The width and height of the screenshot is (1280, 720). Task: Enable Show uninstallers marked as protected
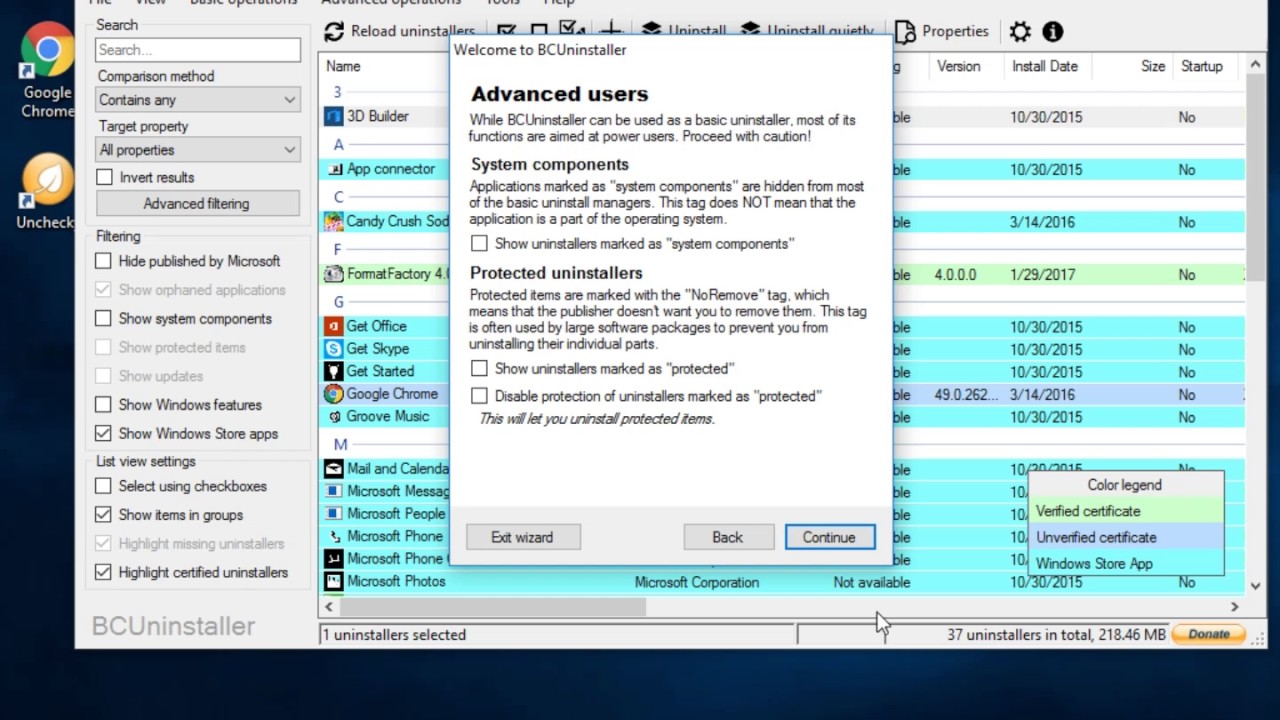pyautogui.click(x=480, y=369)
